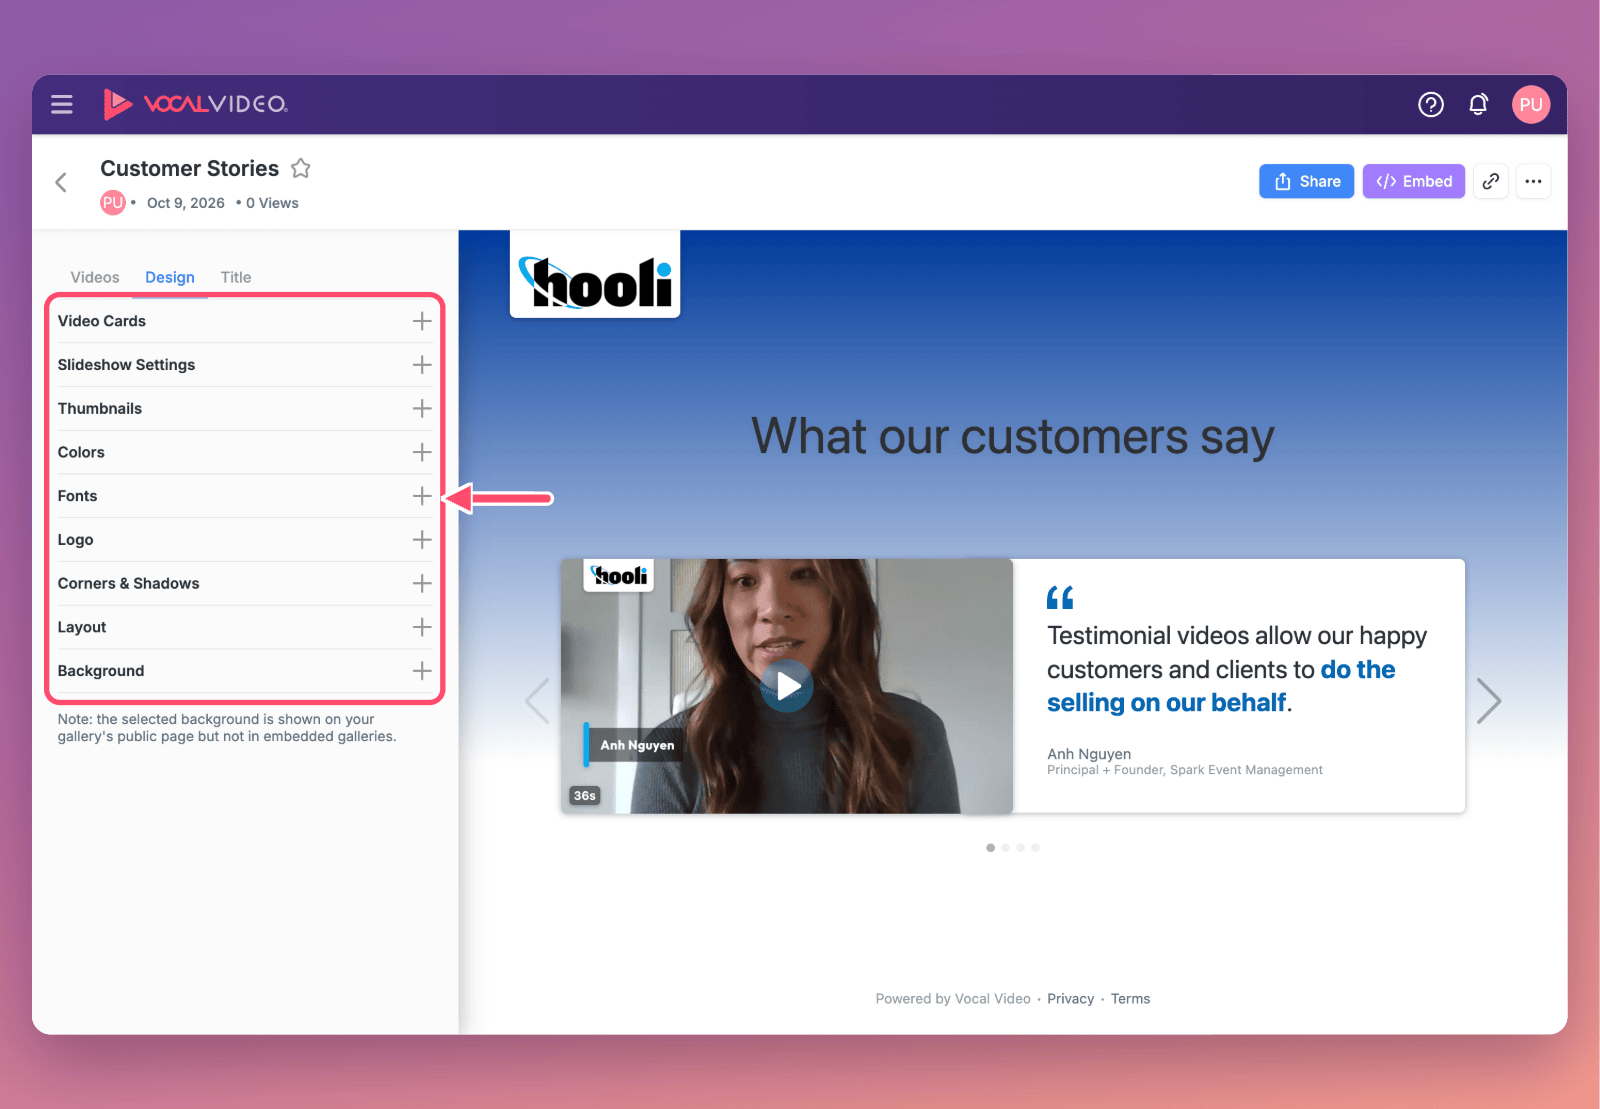
Task: Open the three-dot more options menu
Action: coord(1533,181)
